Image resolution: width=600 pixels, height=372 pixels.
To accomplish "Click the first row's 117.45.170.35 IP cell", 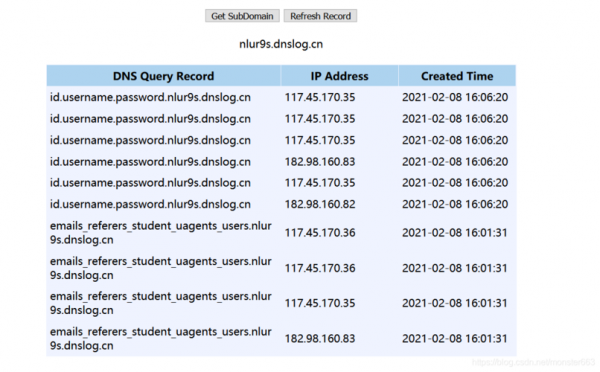I will point(320,97).
